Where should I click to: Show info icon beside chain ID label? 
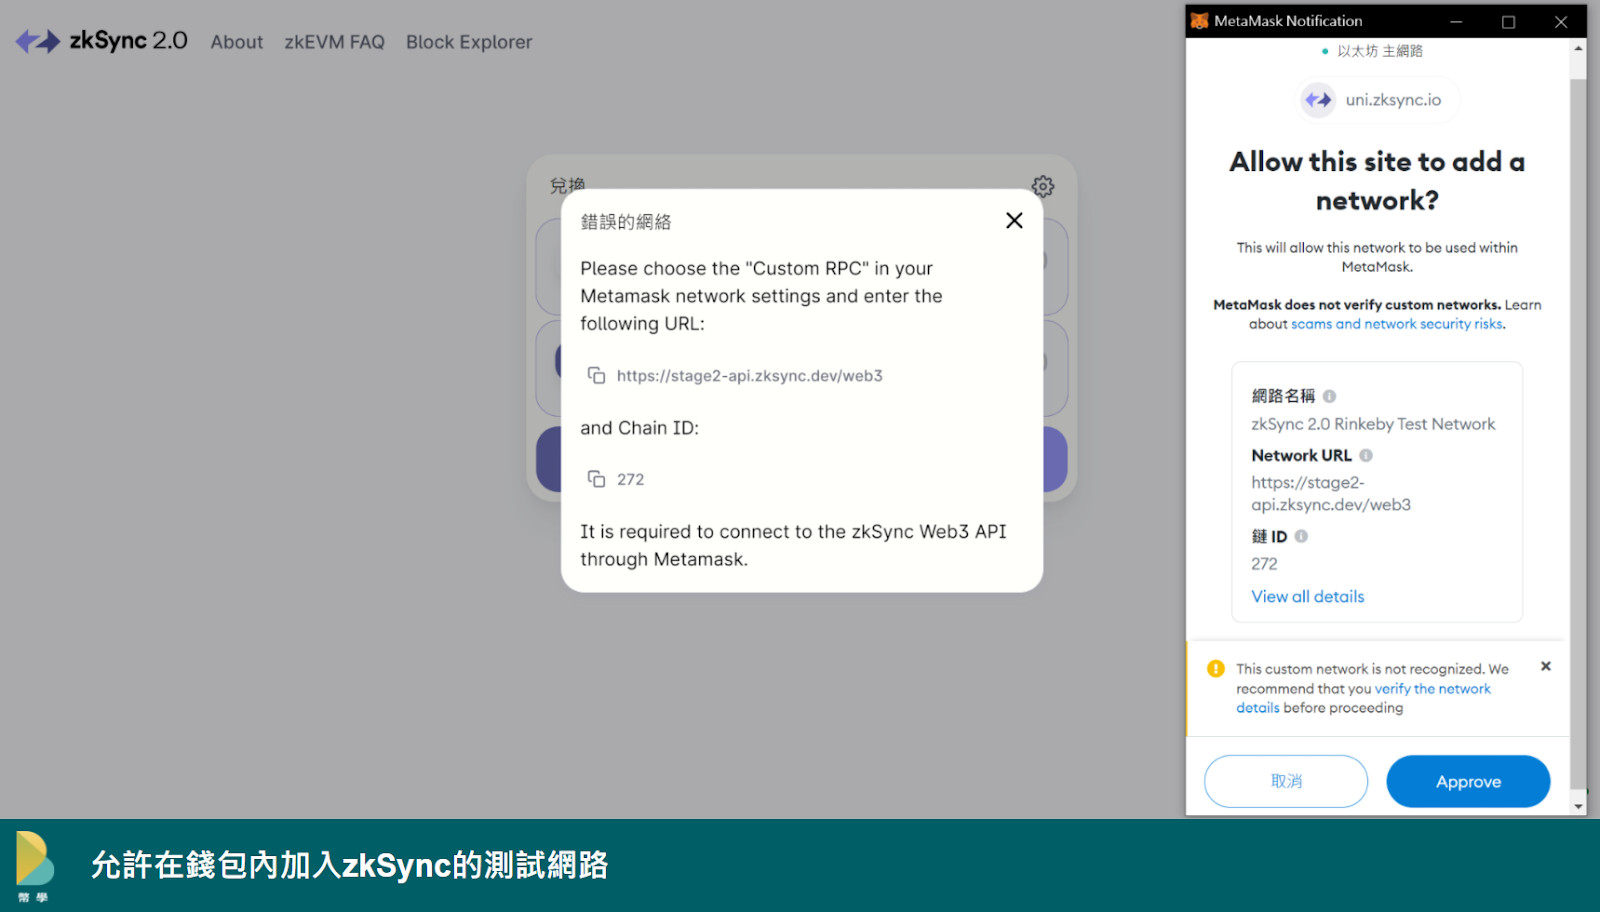[x=1301, y=536]
